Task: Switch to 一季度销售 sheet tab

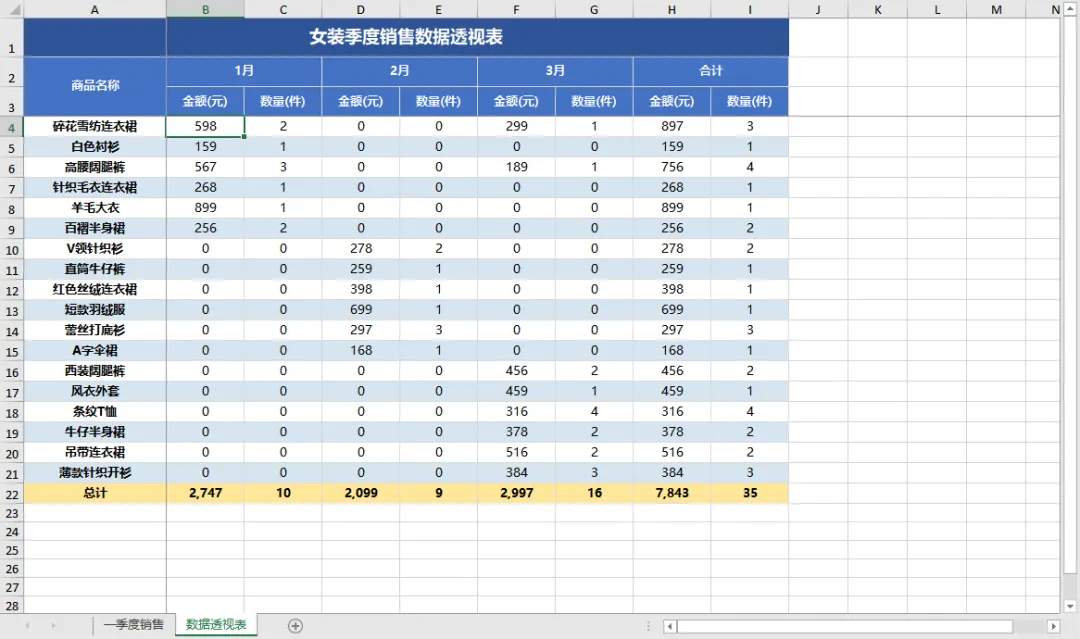Action: [x=134, y=625]
